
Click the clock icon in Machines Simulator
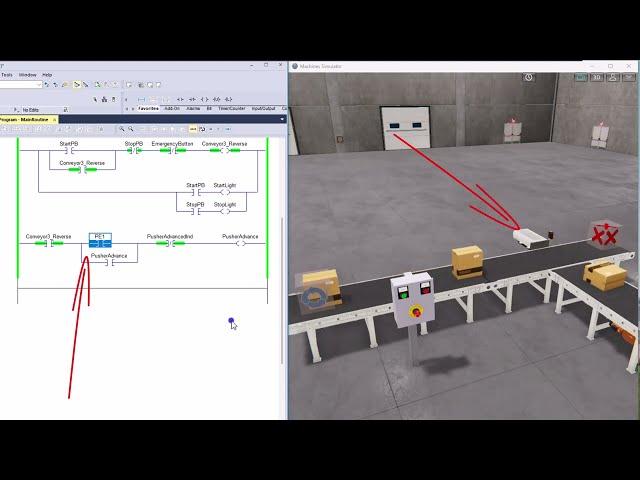529,77
